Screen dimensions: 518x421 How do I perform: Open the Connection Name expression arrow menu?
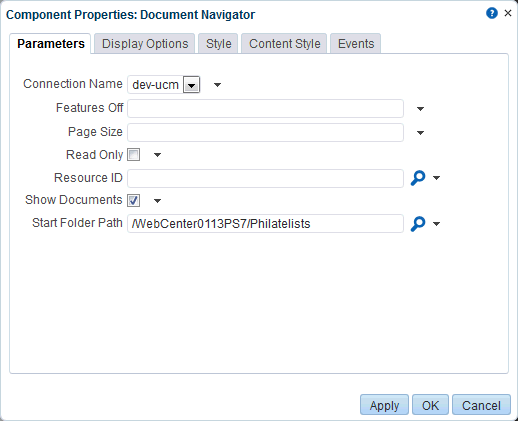[217, 85]
